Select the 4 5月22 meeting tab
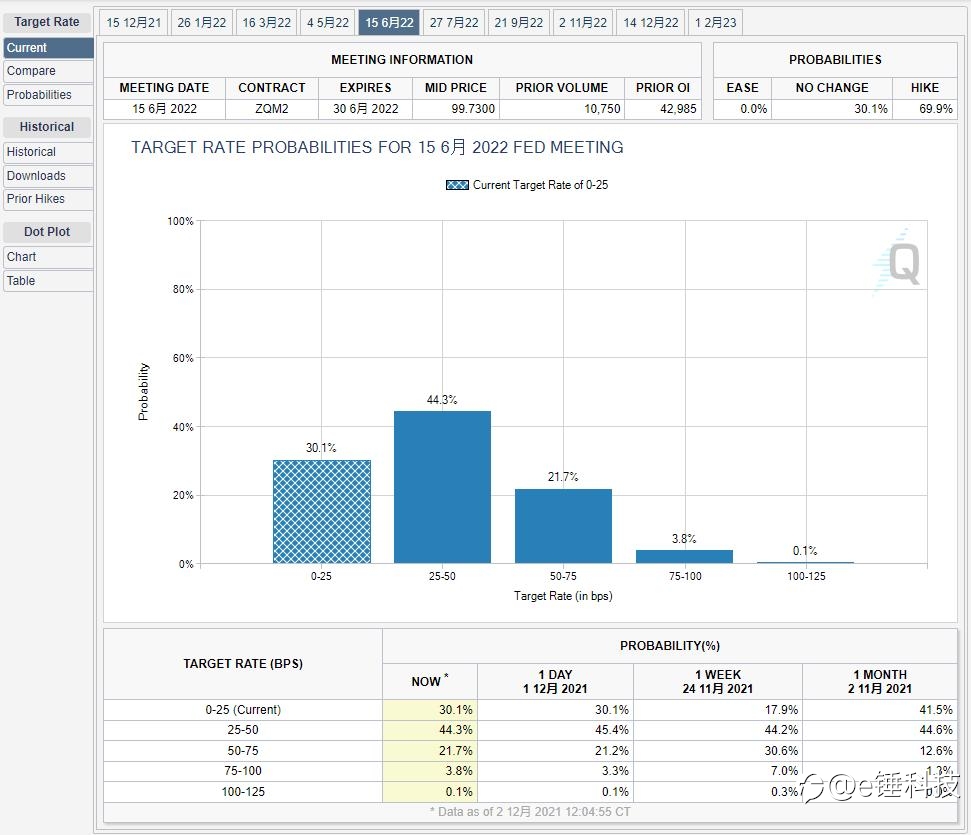The image size is (971, 835). (x=328, y=23)
